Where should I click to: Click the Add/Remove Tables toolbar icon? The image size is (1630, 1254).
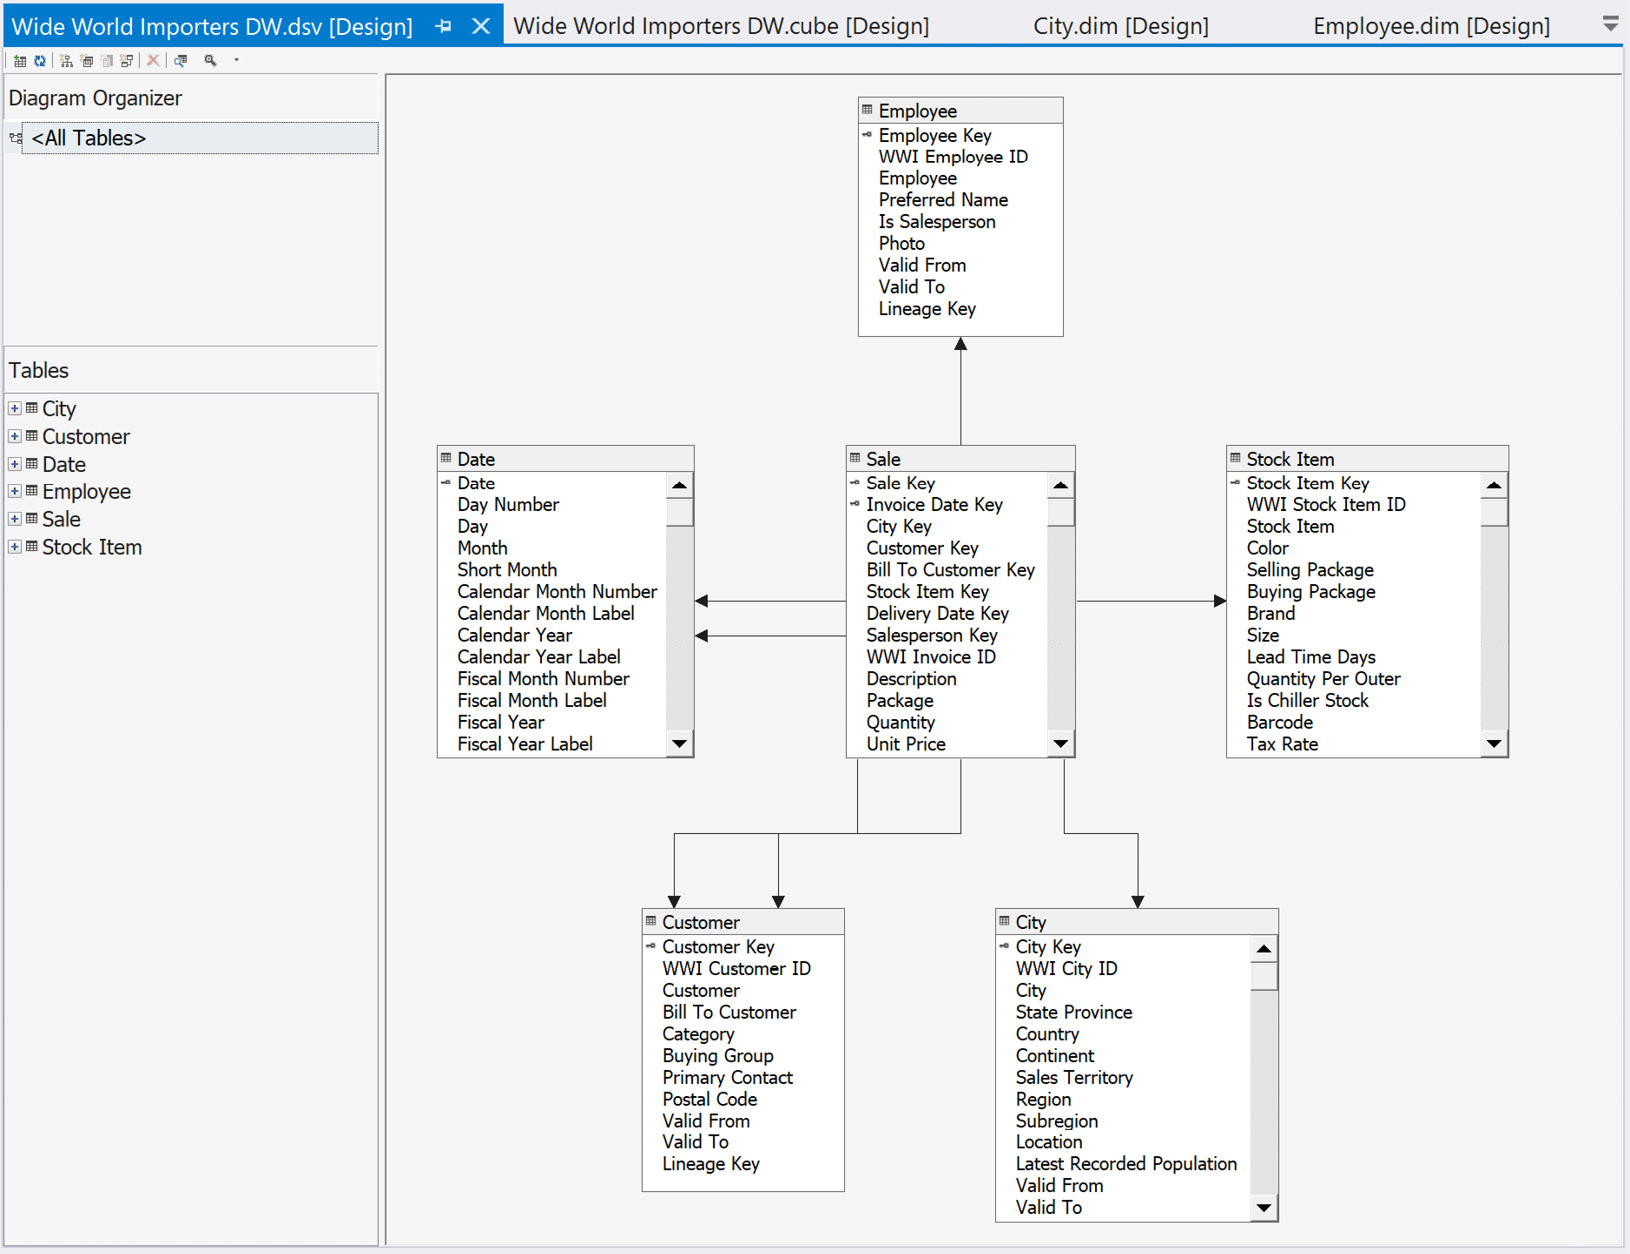[x=19, y=61]
